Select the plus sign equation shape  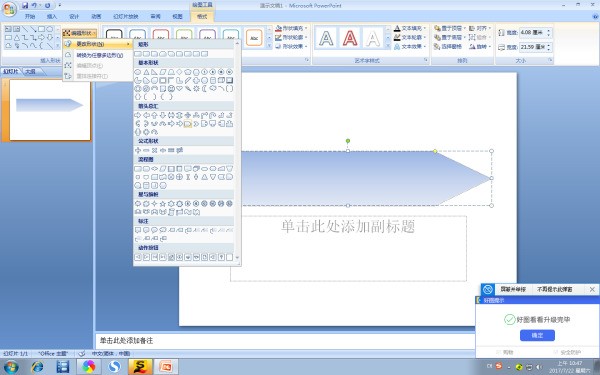click(138, 150)
